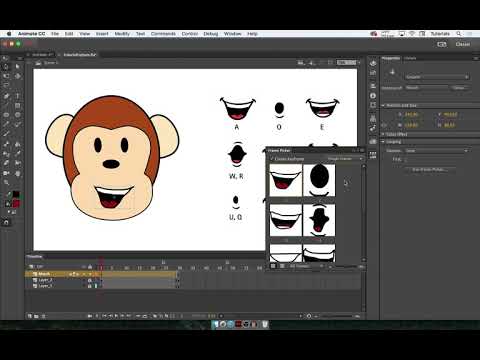Open the Modify menu
480x360 pixels.
[x=122, y=34]
